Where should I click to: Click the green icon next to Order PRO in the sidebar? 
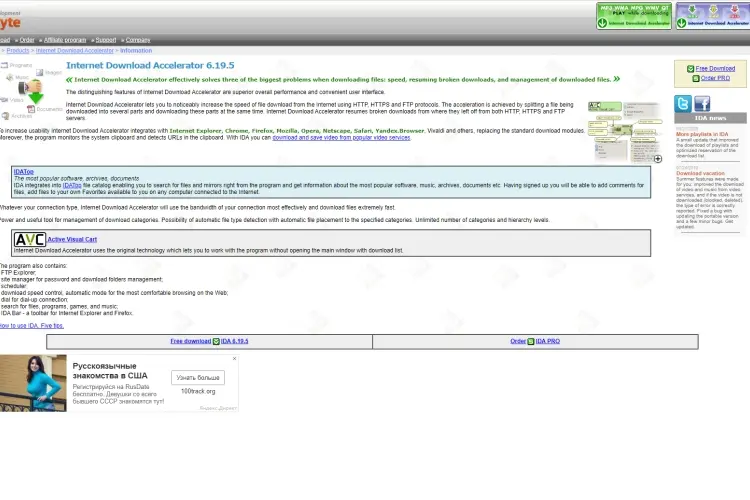point(695,78)
